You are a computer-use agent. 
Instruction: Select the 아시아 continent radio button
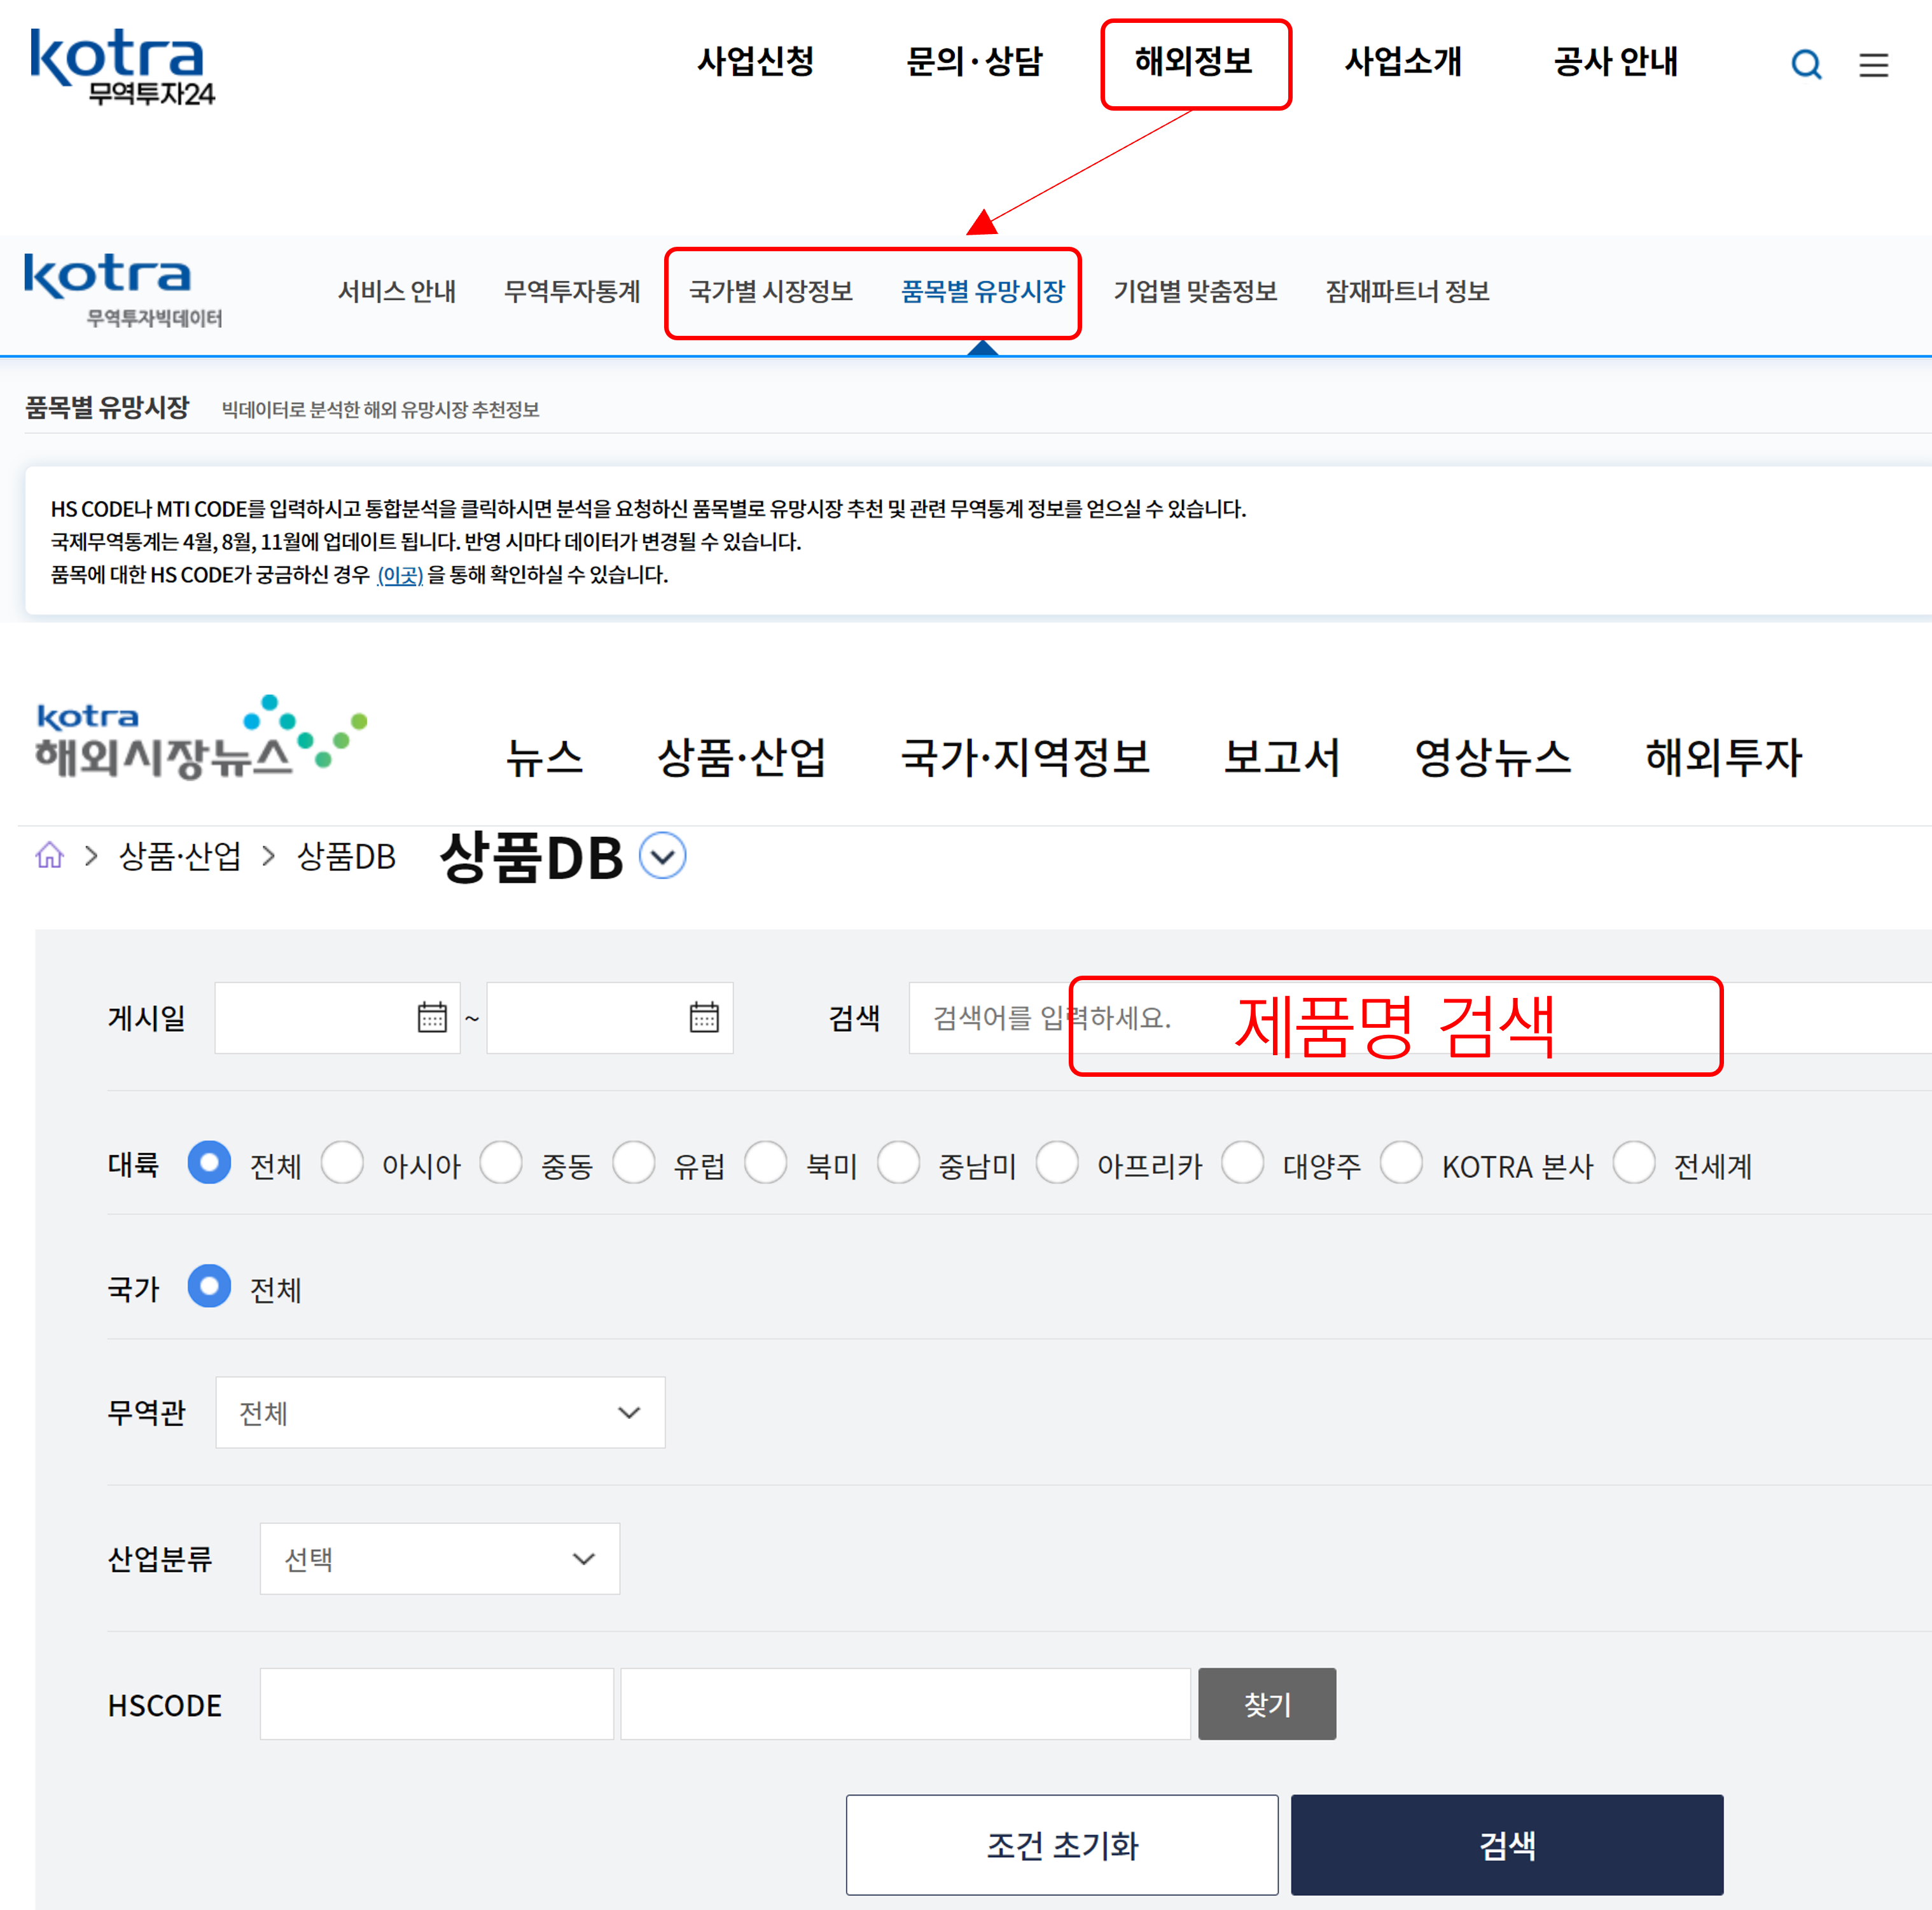(342, 1163)
